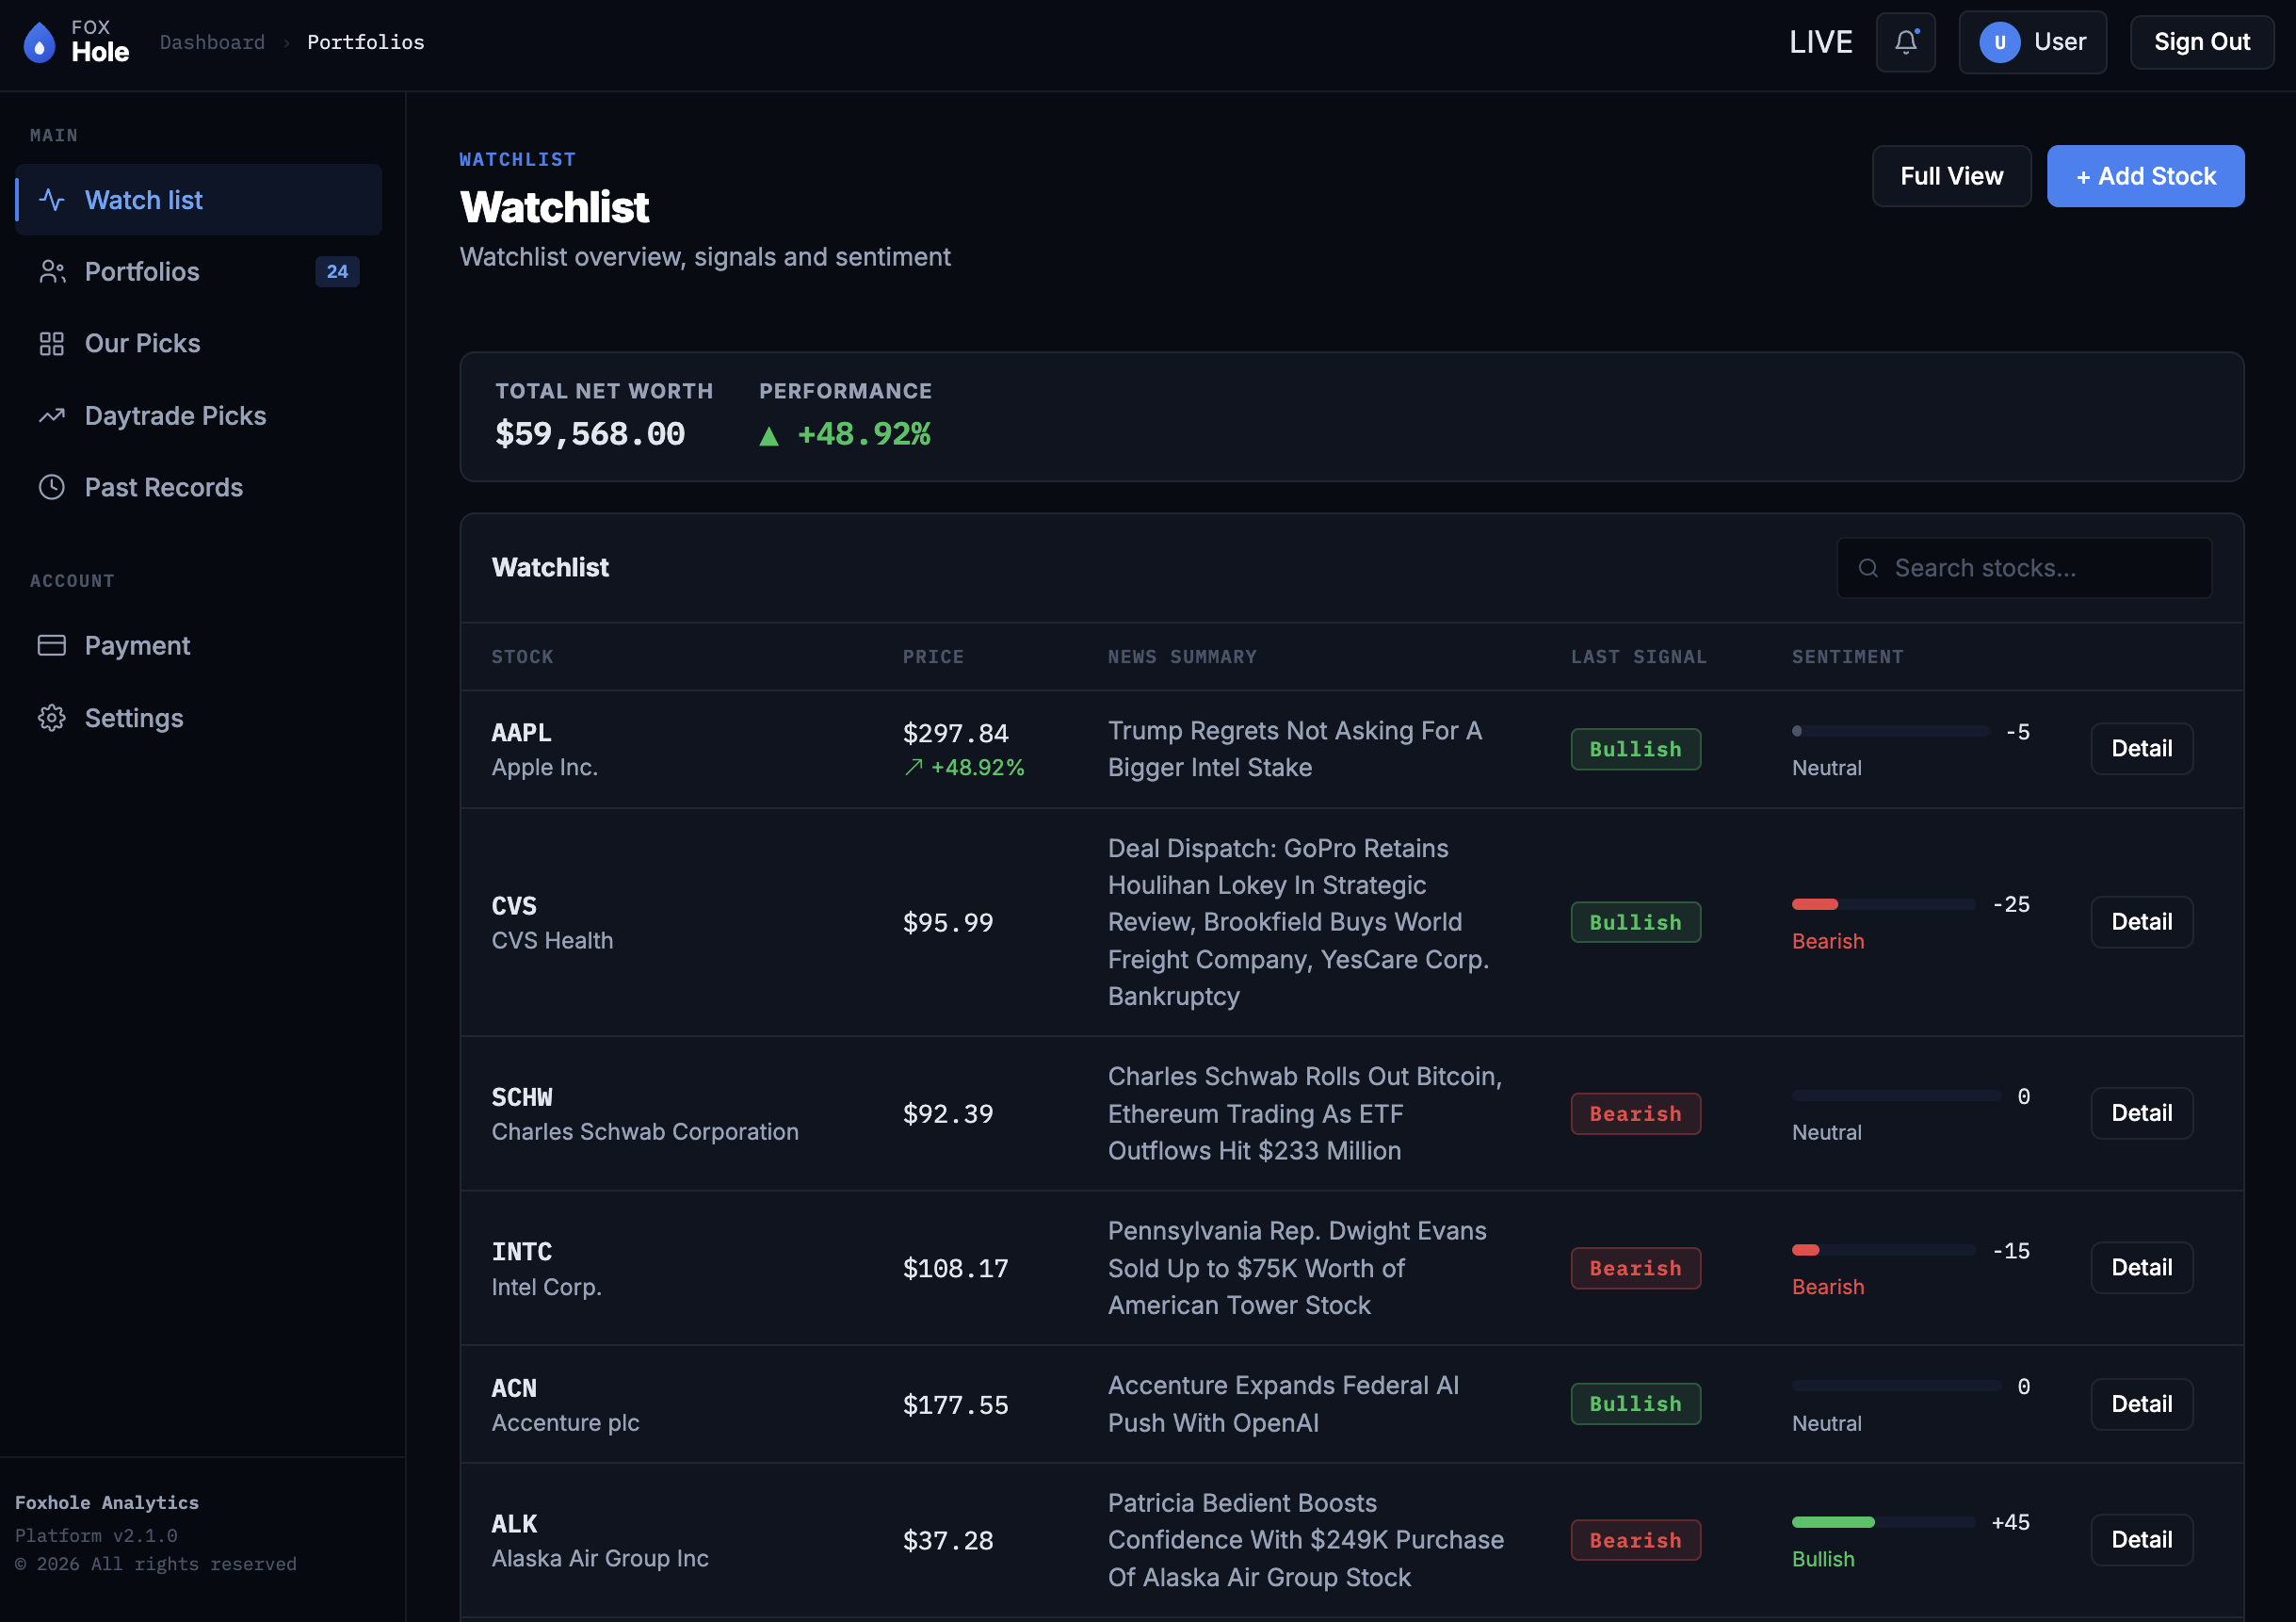The height and width of the screenshot is (1622, 2296).
Task: Click the SCHW Bearish signal badge
Action: 1635,1113
